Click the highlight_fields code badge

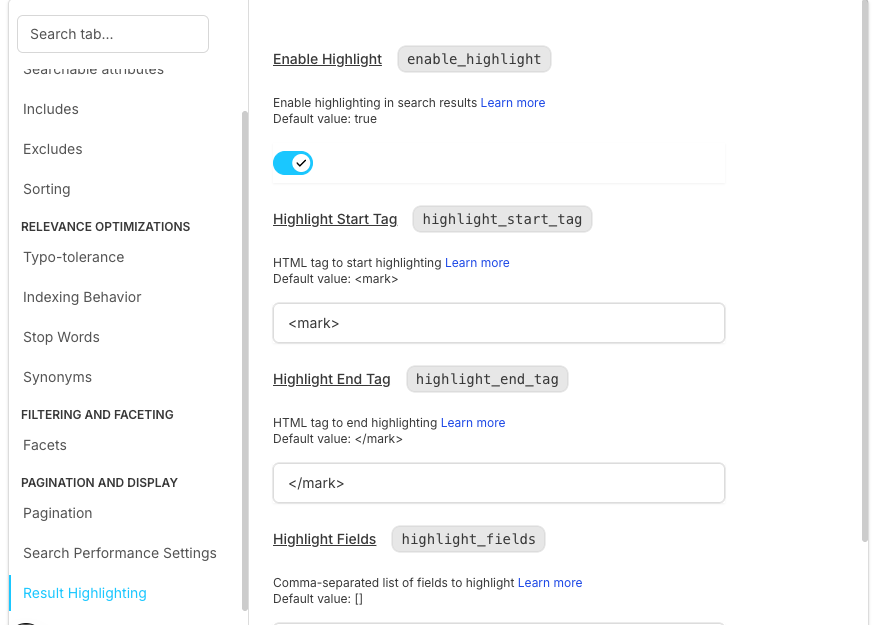tap(468, 539)
